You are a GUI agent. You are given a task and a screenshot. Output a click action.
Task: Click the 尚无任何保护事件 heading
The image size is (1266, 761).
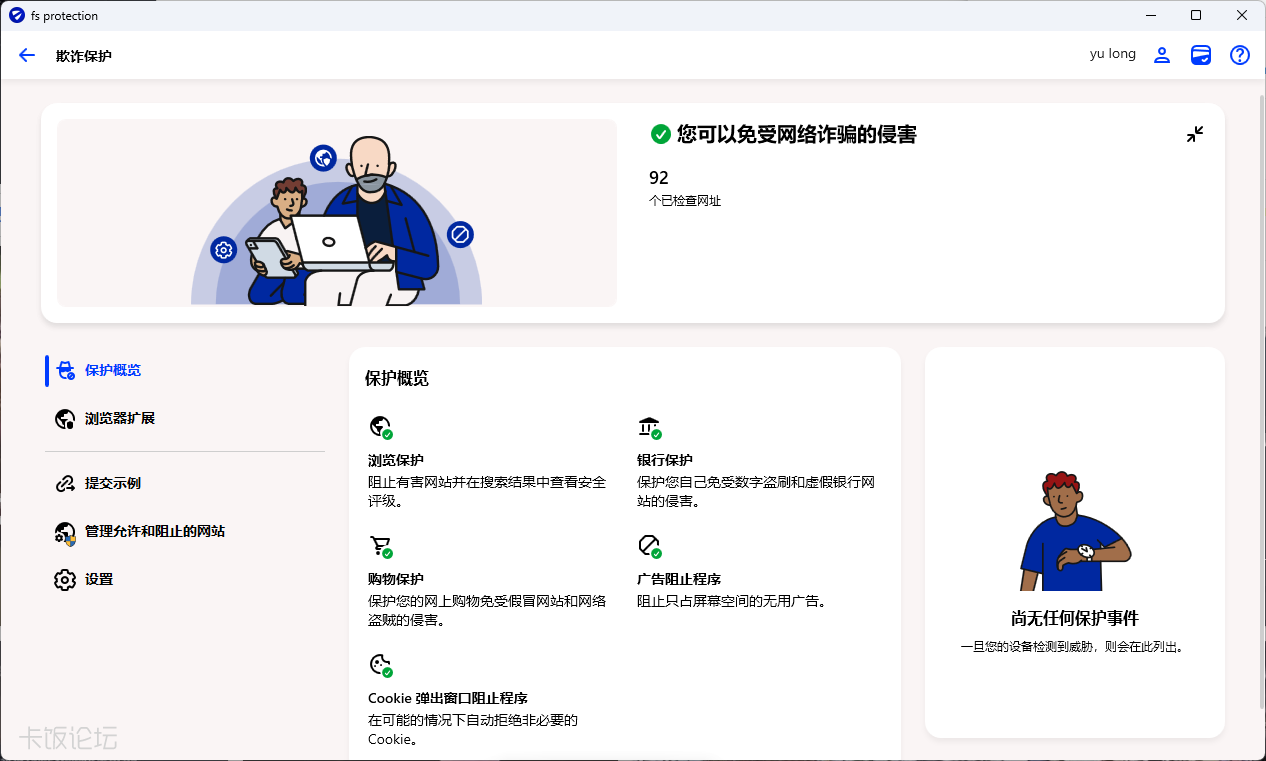(1075, 618)
